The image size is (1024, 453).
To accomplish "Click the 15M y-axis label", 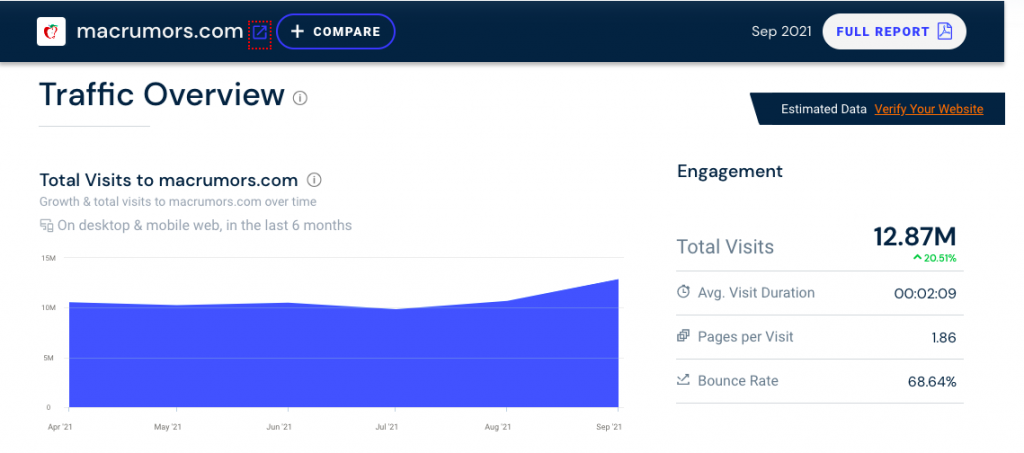I will click(x=48, y=258).
